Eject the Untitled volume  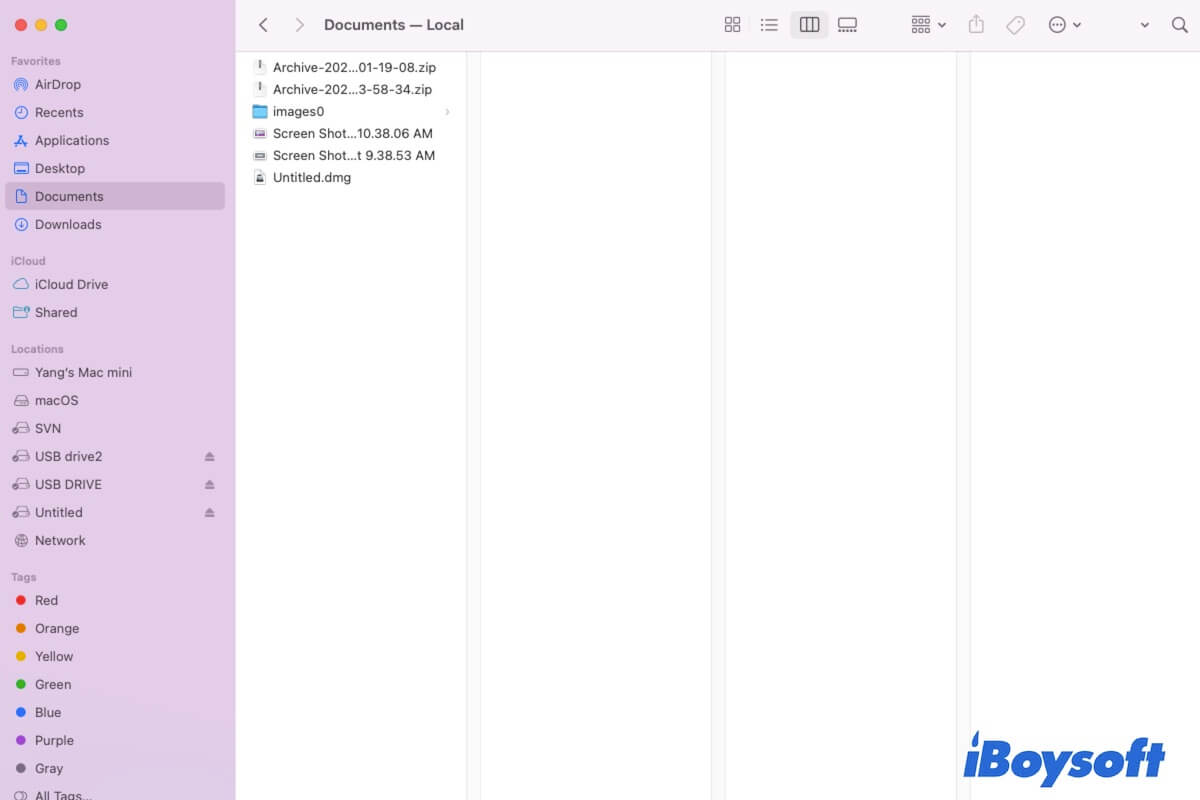tap(210, 512)
